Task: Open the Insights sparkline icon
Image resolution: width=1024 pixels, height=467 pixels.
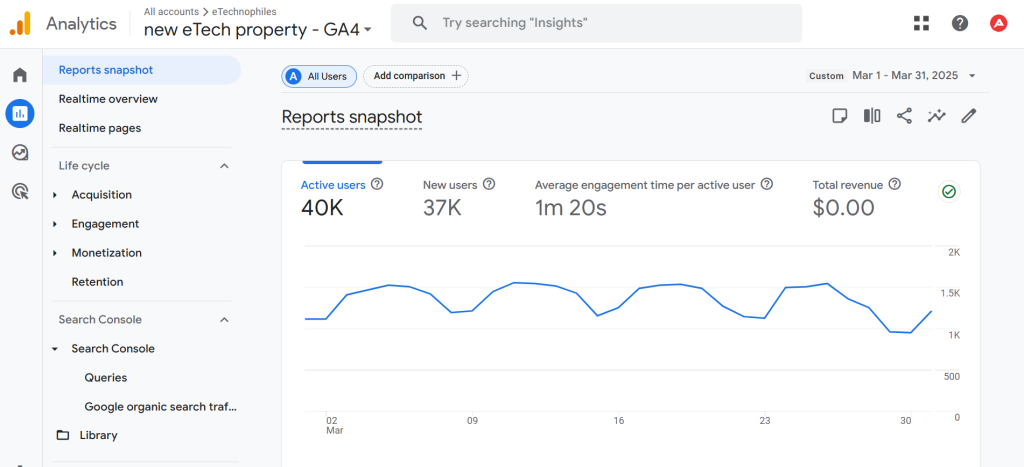Action: pyautogui.click(x=936, y=116)
